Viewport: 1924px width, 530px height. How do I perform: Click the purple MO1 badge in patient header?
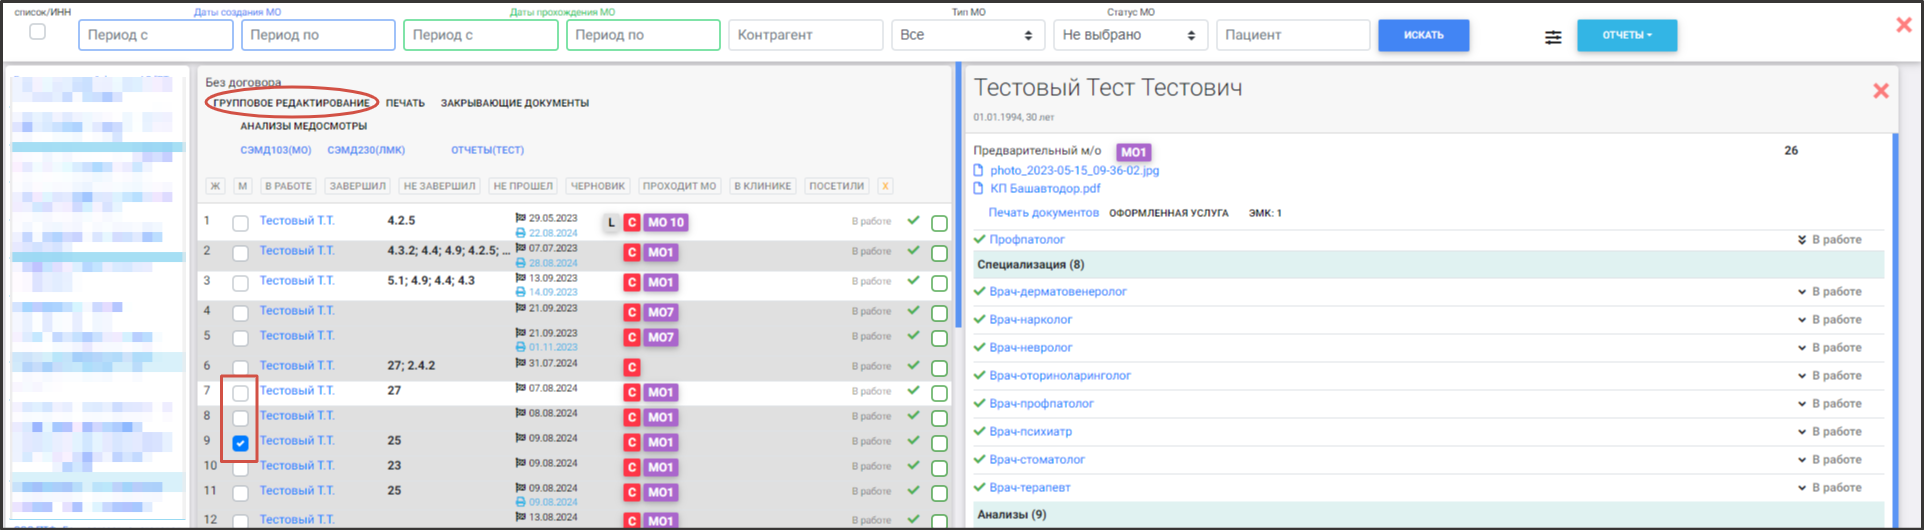pyautogui.click(x=1133, y=152)
